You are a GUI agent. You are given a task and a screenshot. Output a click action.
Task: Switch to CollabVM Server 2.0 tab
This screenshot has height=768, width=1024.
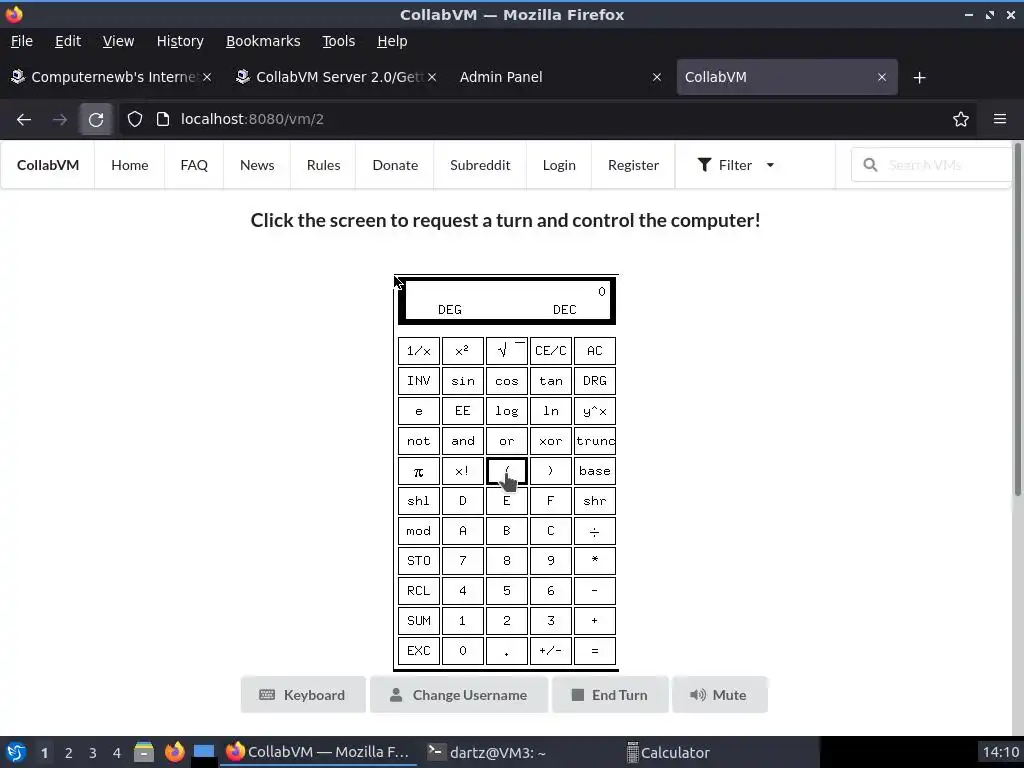[x=337, y=77]
